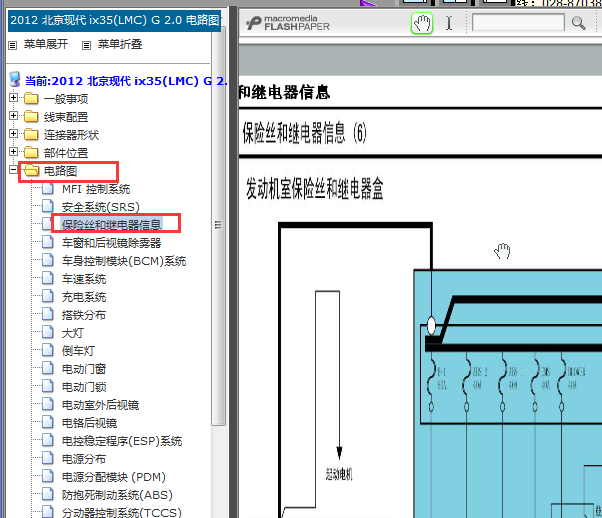Click the 连接器形状 folder icon
Image resolution: width=602 pixels, height=518 pixels.
coord(31,135)
